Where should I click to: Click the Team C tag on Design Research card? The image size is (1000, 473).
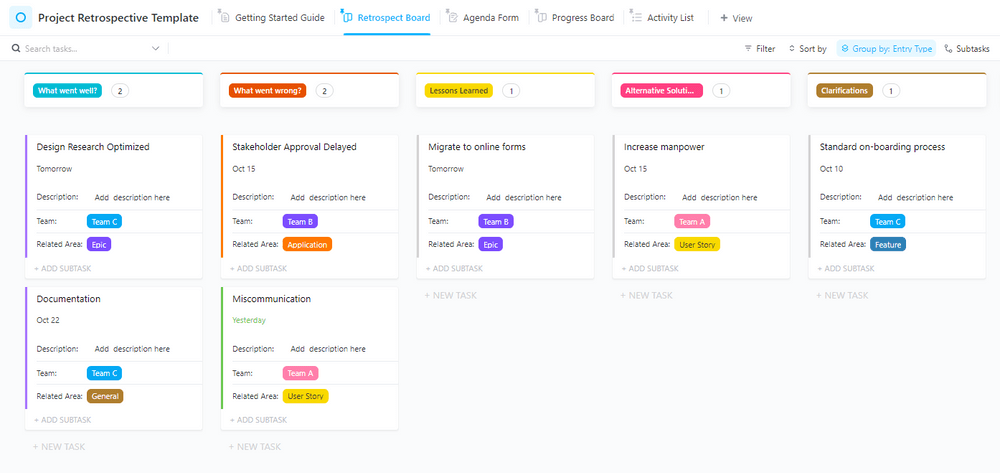coord(105,222)
